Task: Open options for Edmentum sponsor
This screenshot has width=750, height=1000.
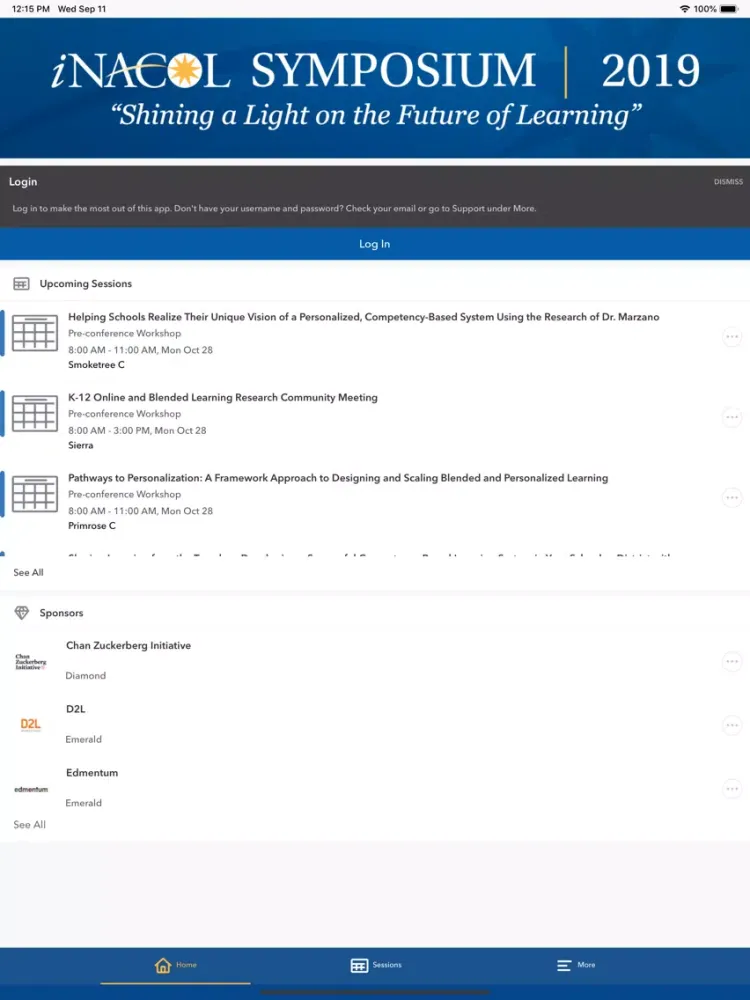Action: tap(732, 789)
